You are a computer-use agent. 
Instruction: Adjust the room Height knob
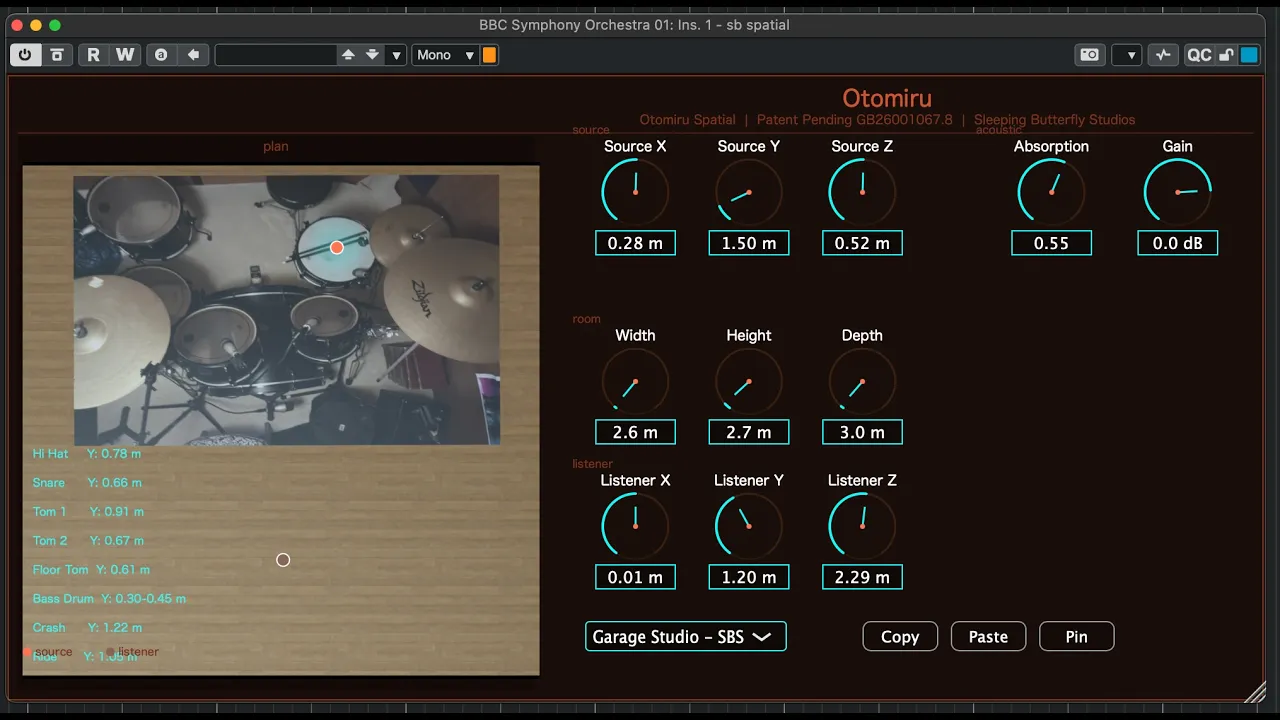click(x=748, y=381)
